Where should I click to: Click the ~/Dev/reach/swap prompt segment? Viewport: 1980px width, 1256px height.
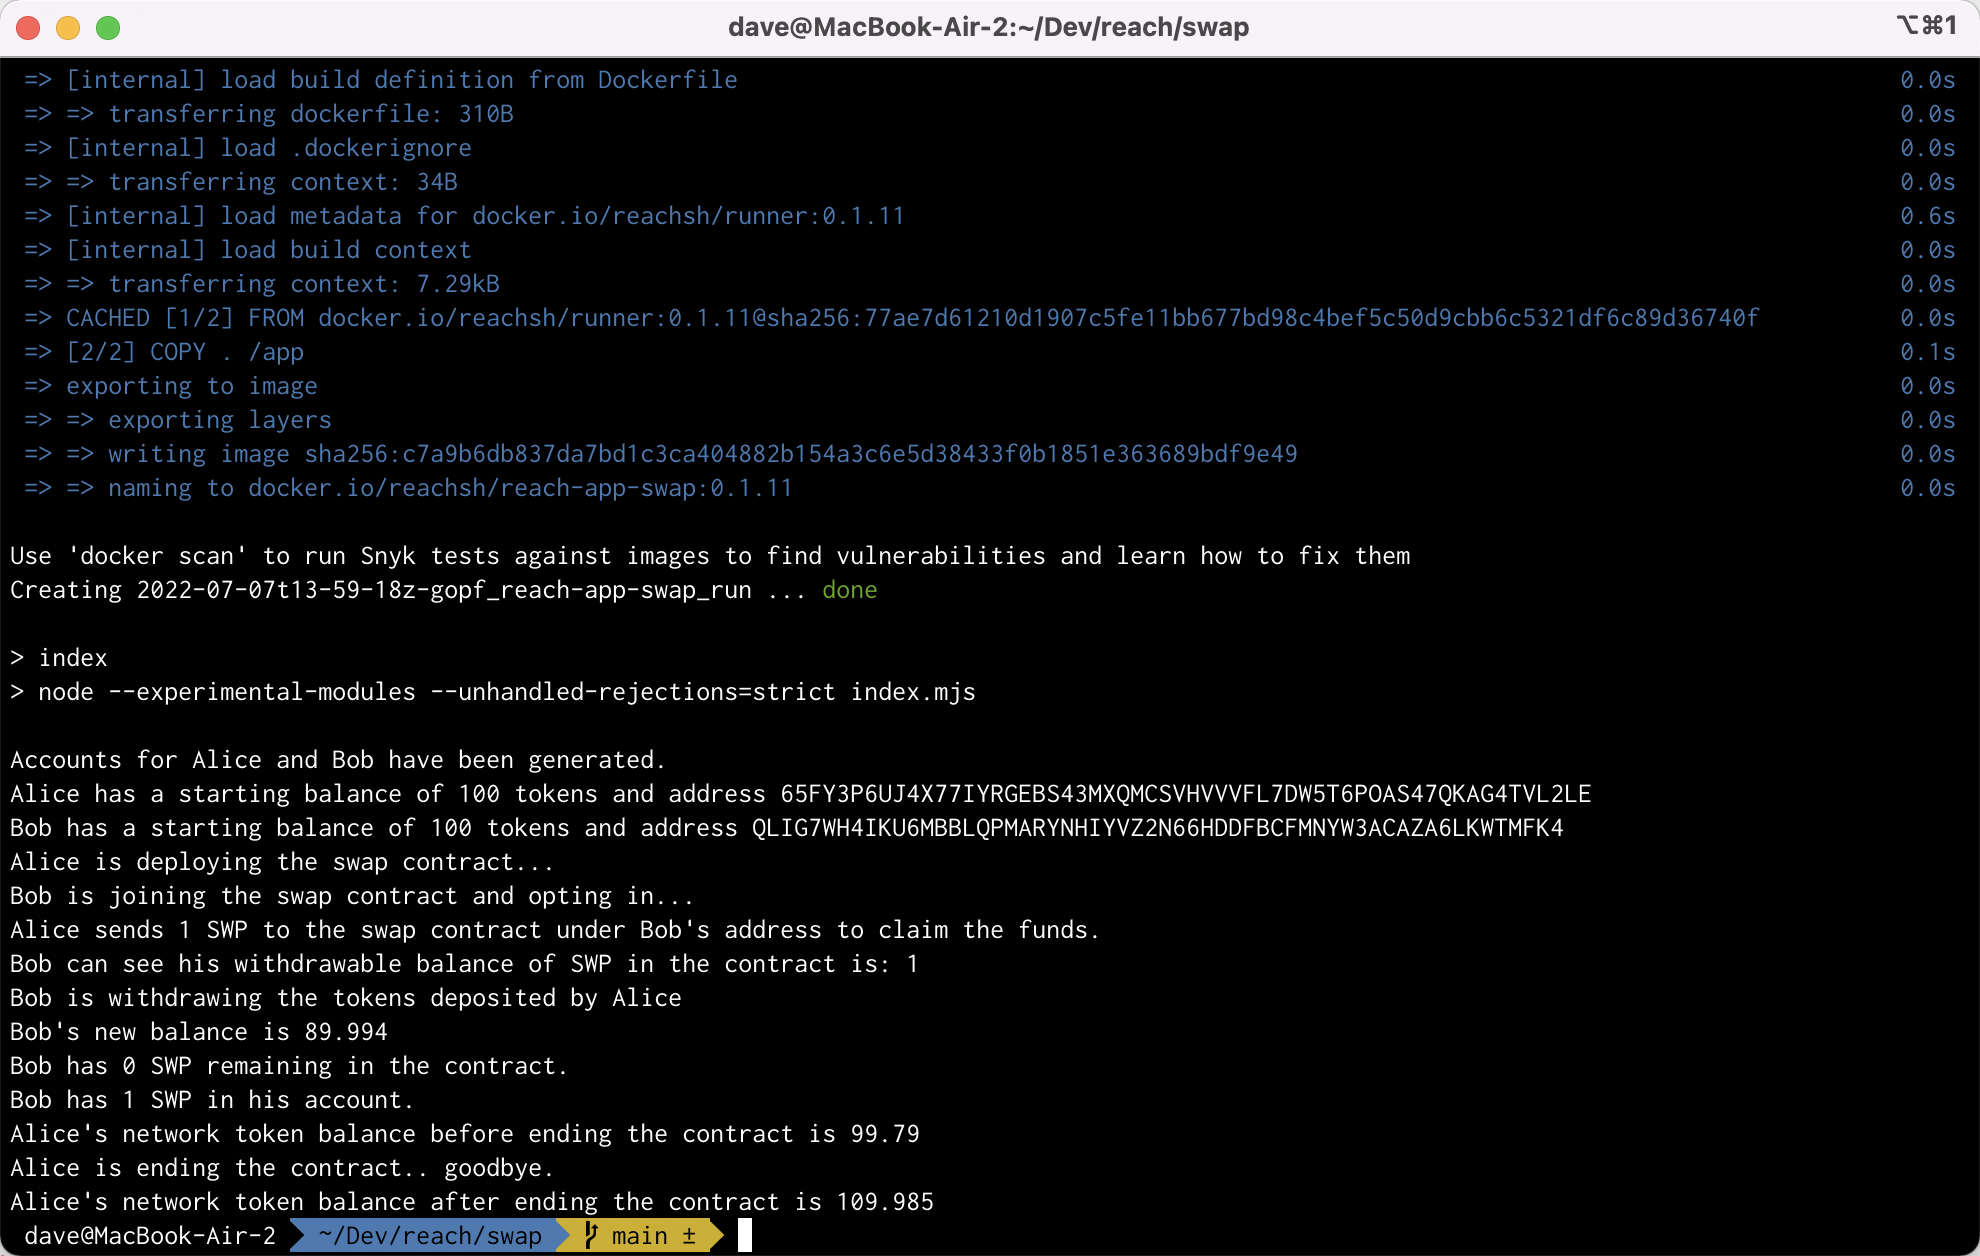[430, 1236]
